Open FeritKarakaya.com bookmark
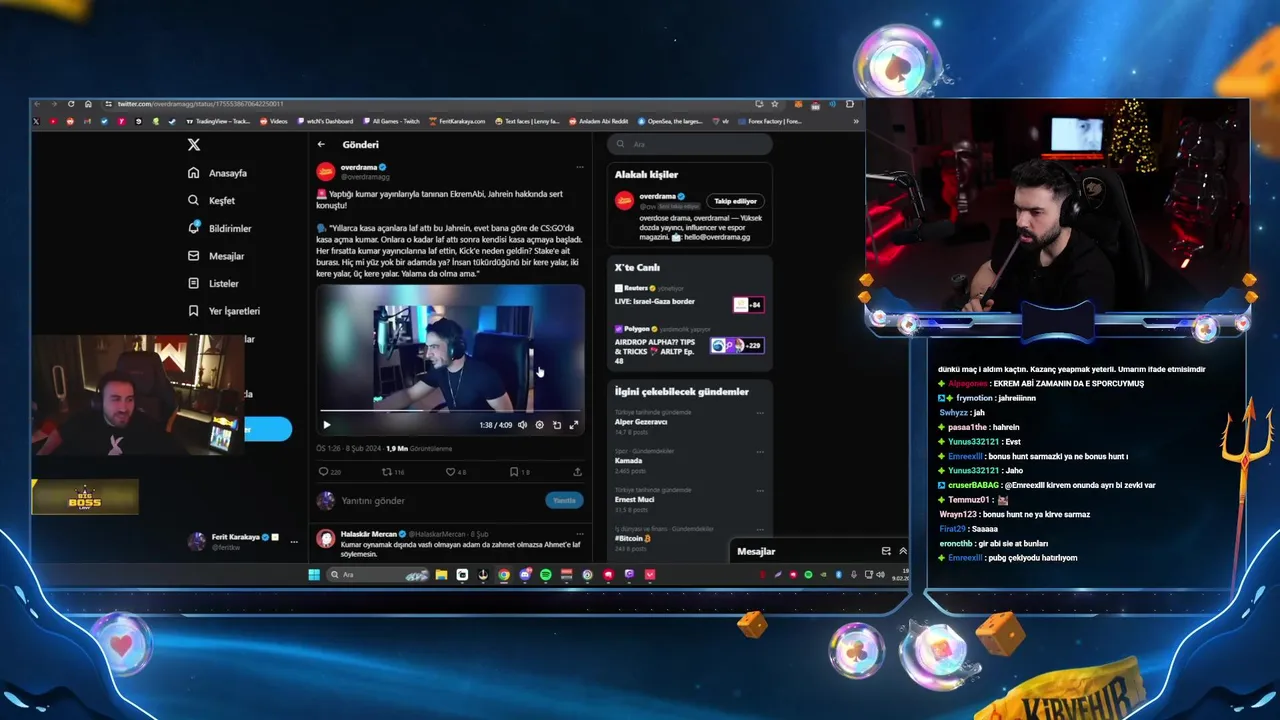Image resolution: width=1280 pixels, height=720 pixels. point(457,121)
